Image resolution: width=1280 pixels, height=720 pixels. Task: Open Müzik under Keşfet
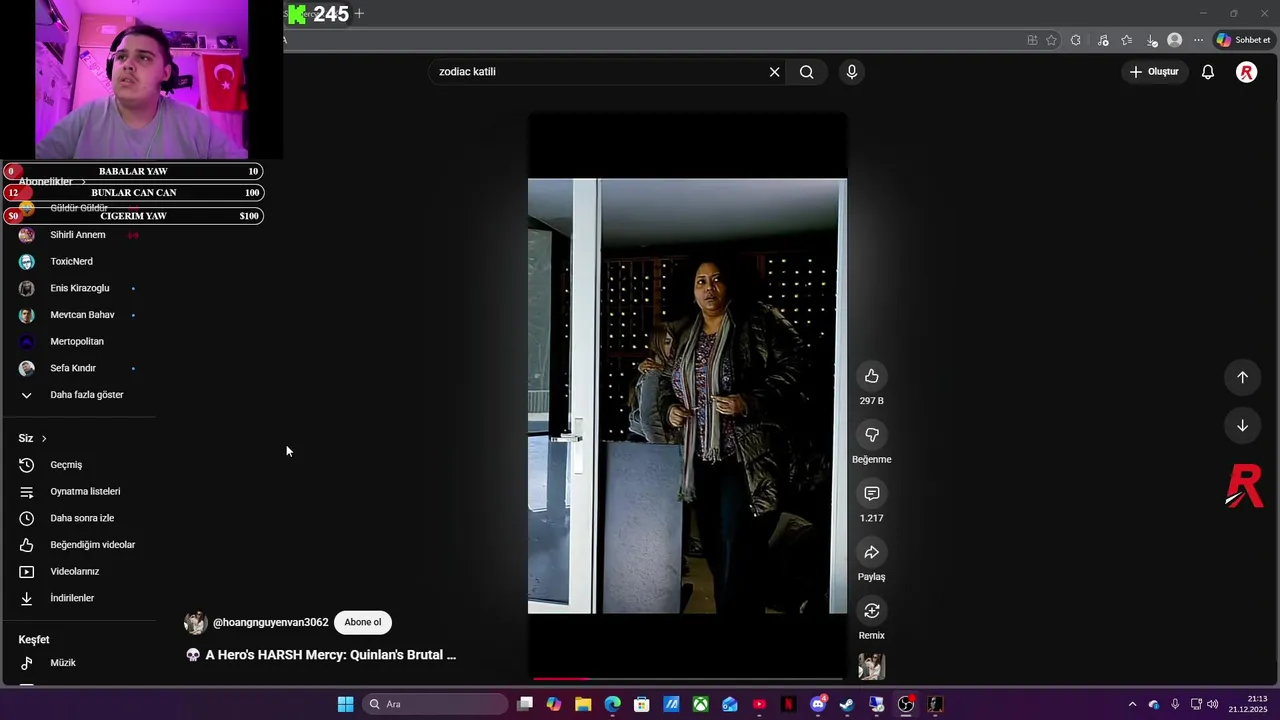63,663
